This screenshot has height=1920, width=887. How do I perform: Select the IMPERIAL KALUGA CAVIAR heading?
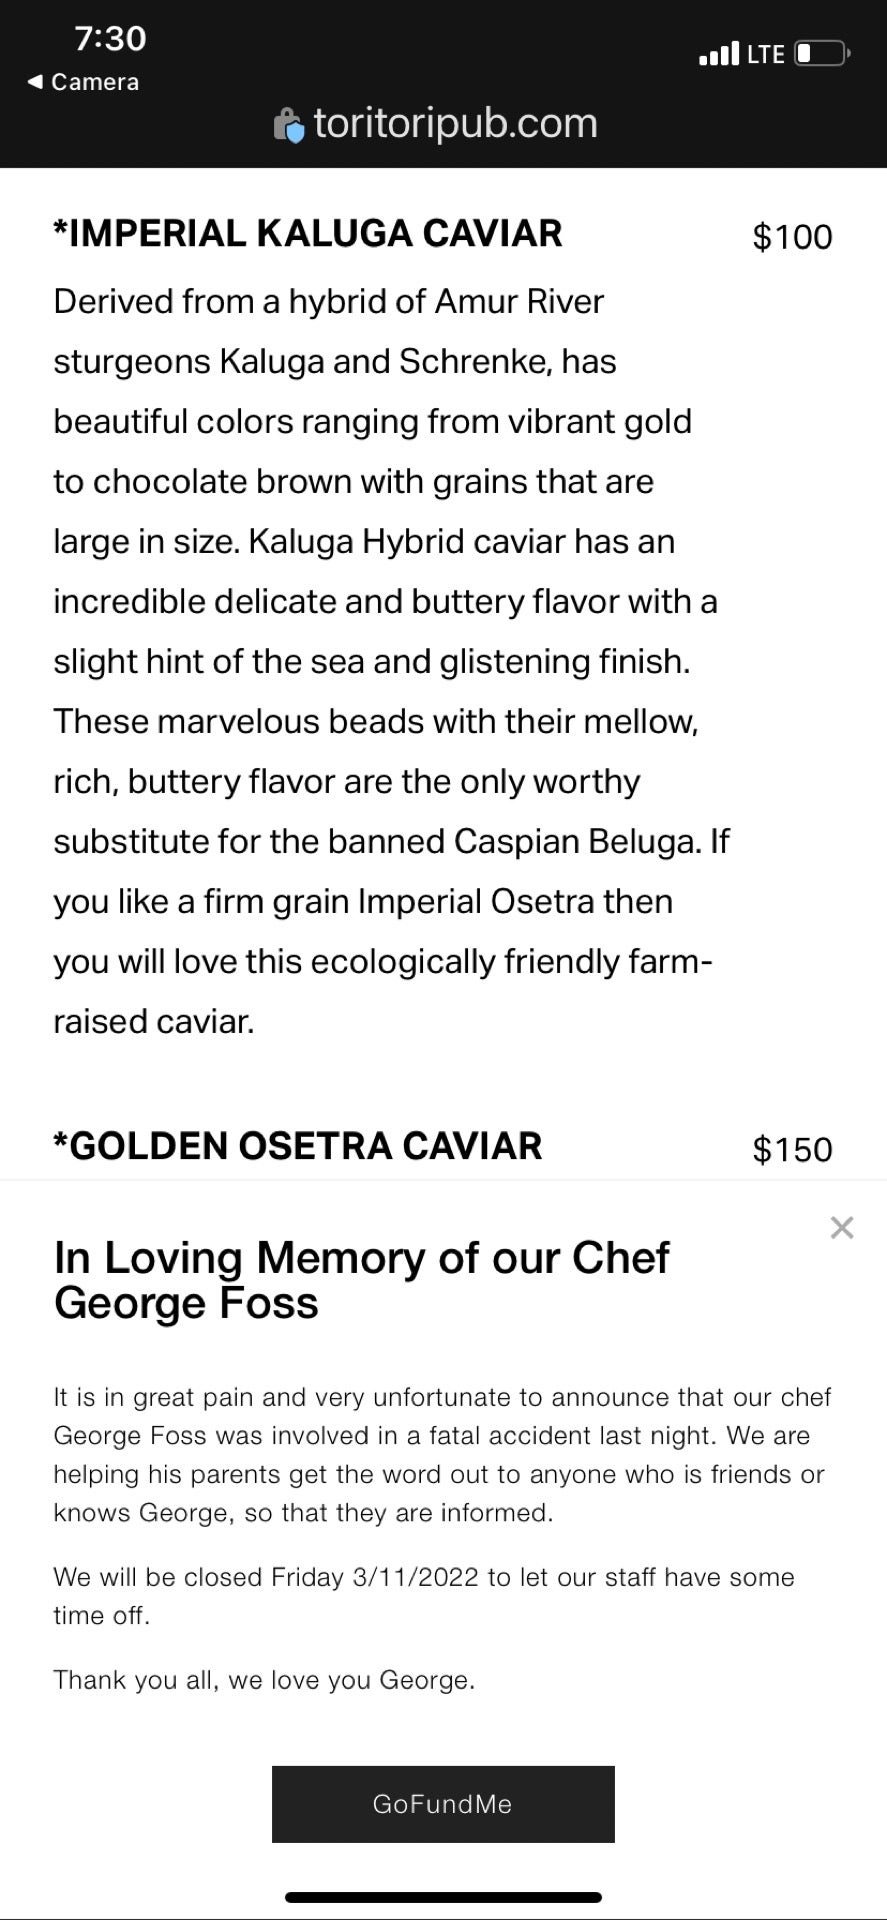coord(308,233)
